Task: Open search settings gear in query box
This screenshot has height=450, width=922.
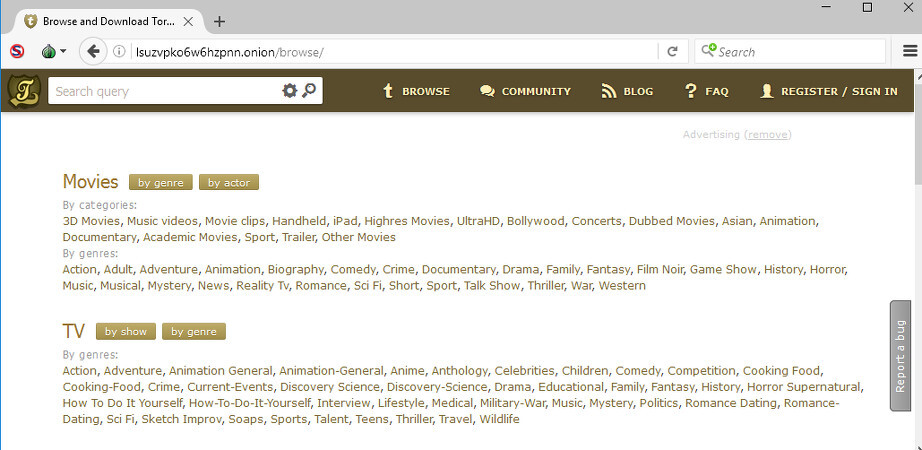Action: (289, 91)
